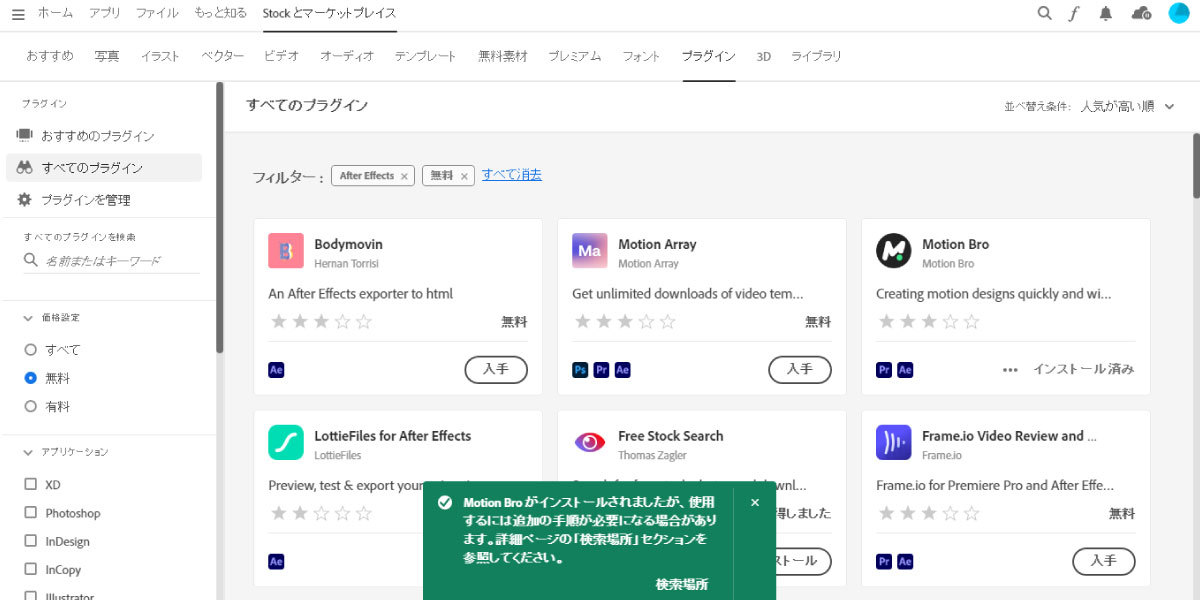Remove the After Effects filter chip
This screenshot has width=1200, height=600.
click(404, 176)
